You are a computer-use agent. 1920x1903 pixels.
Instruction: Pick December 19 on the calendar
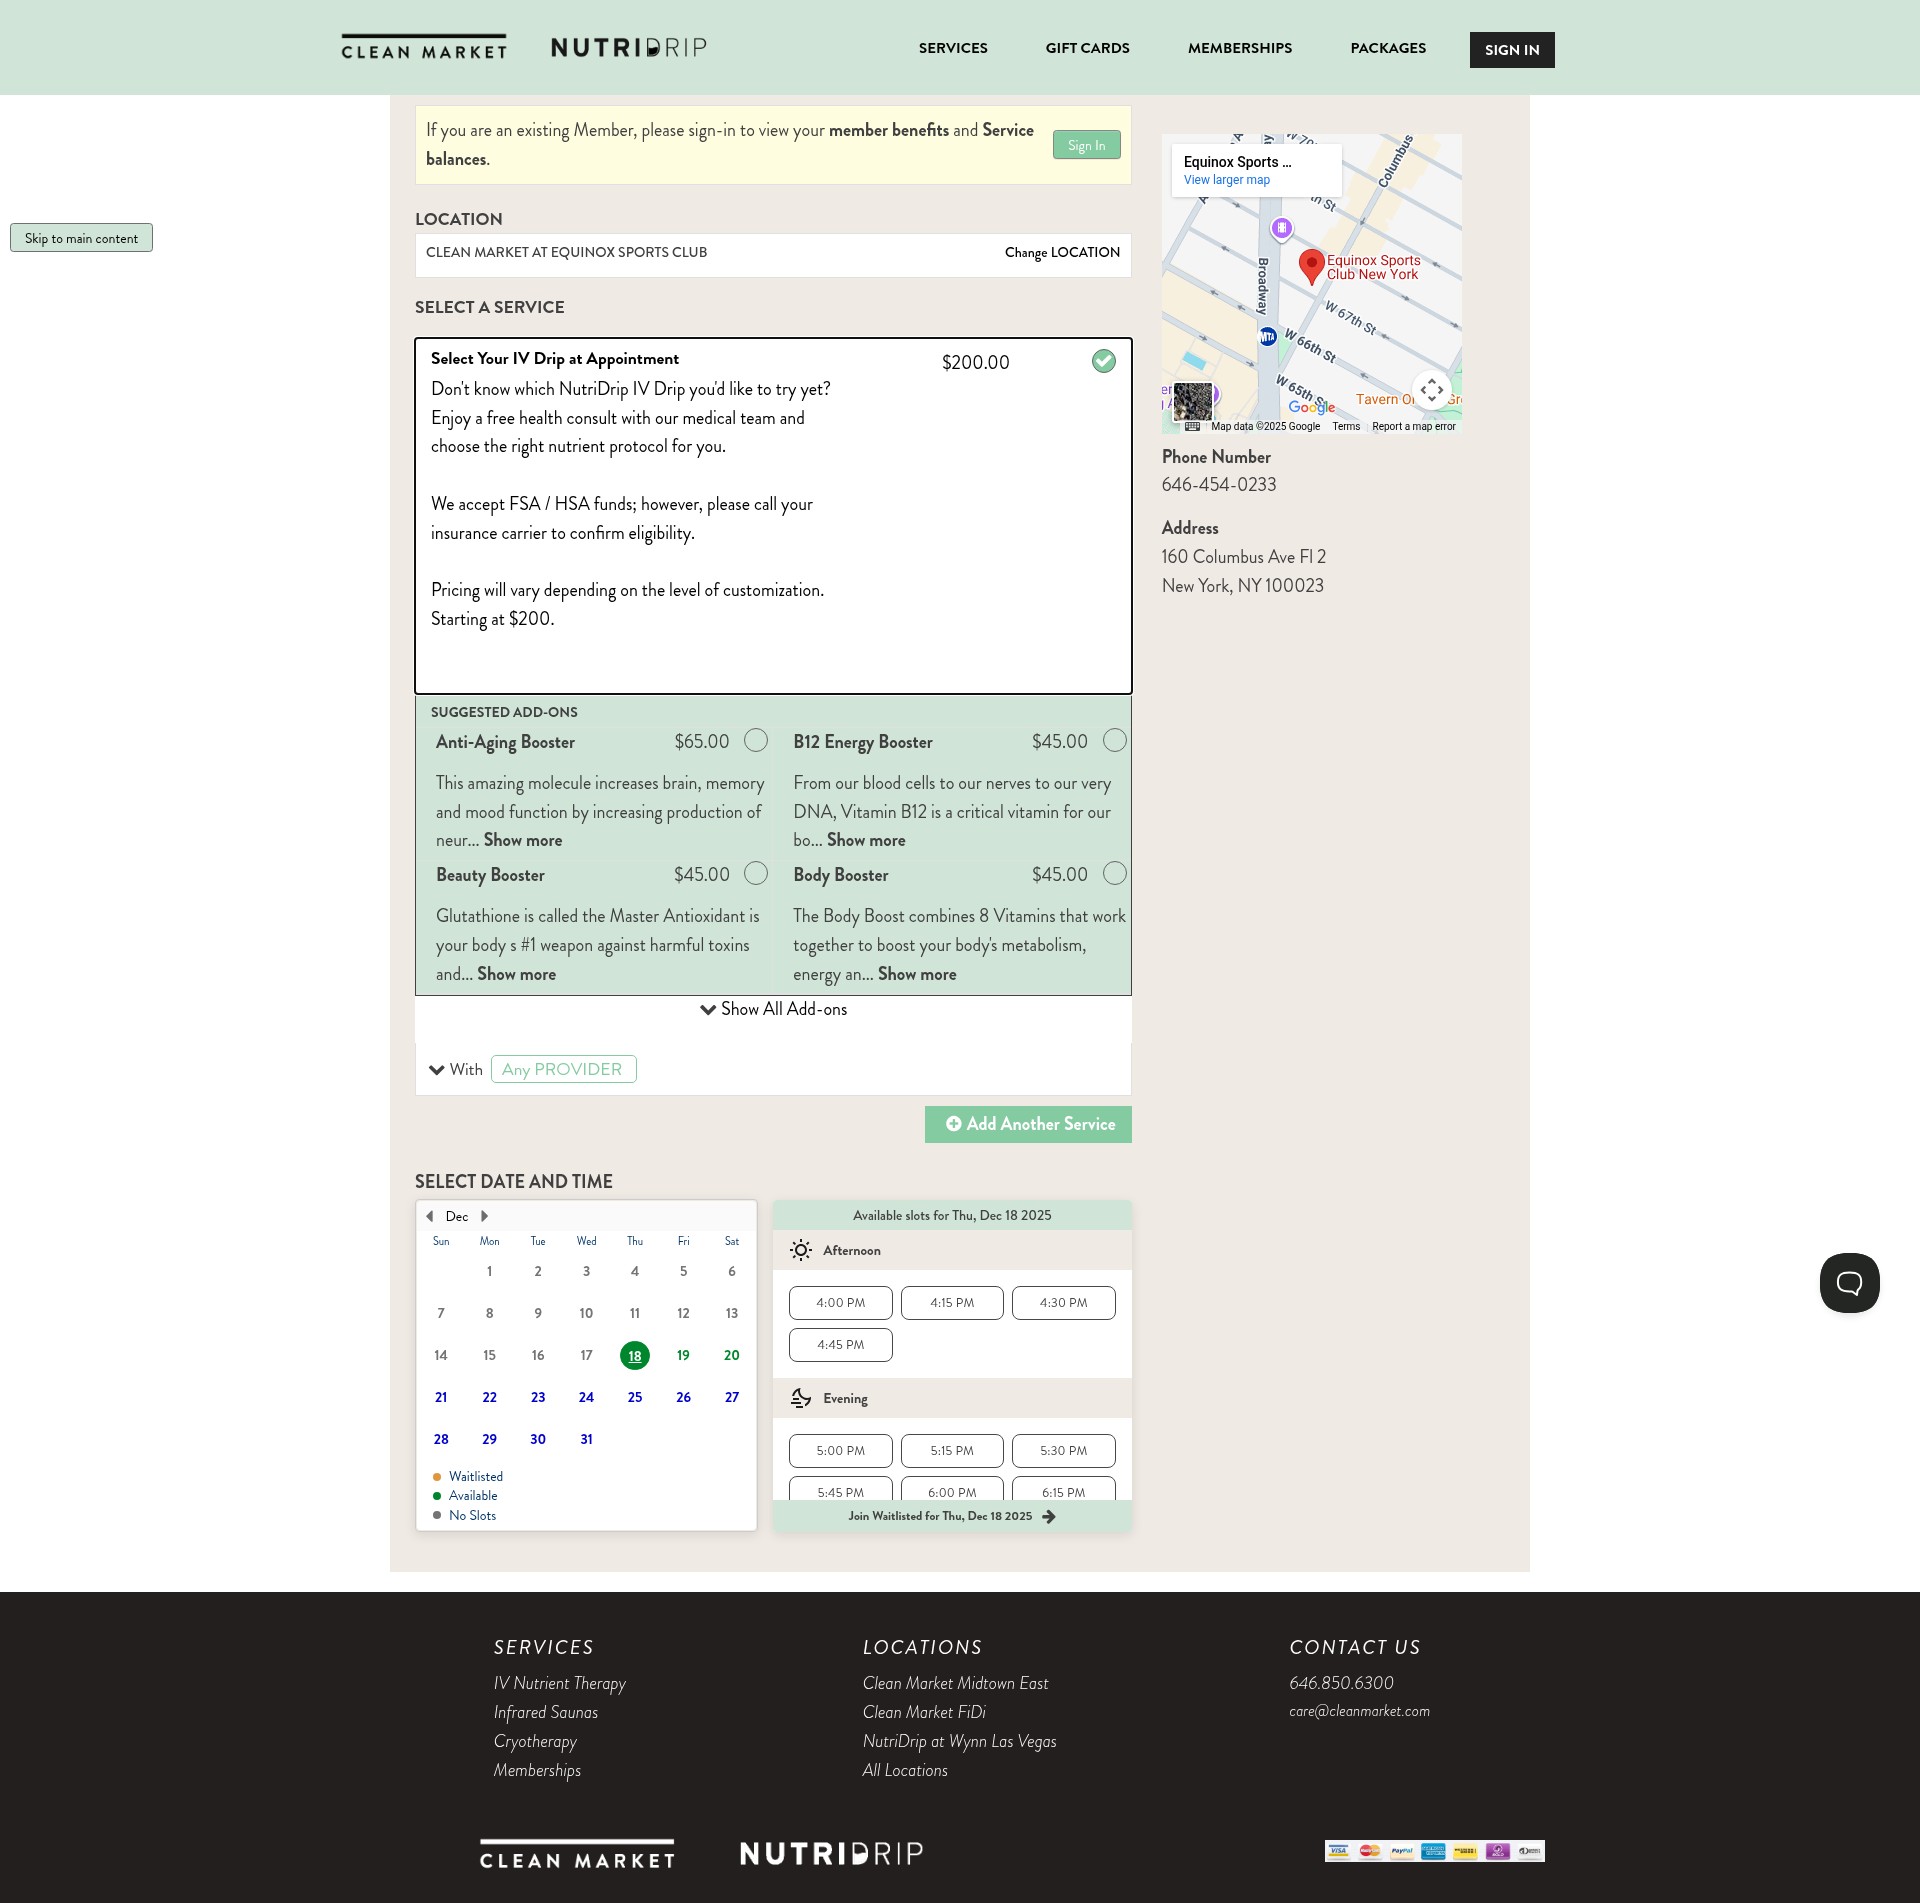point(683,1356)
